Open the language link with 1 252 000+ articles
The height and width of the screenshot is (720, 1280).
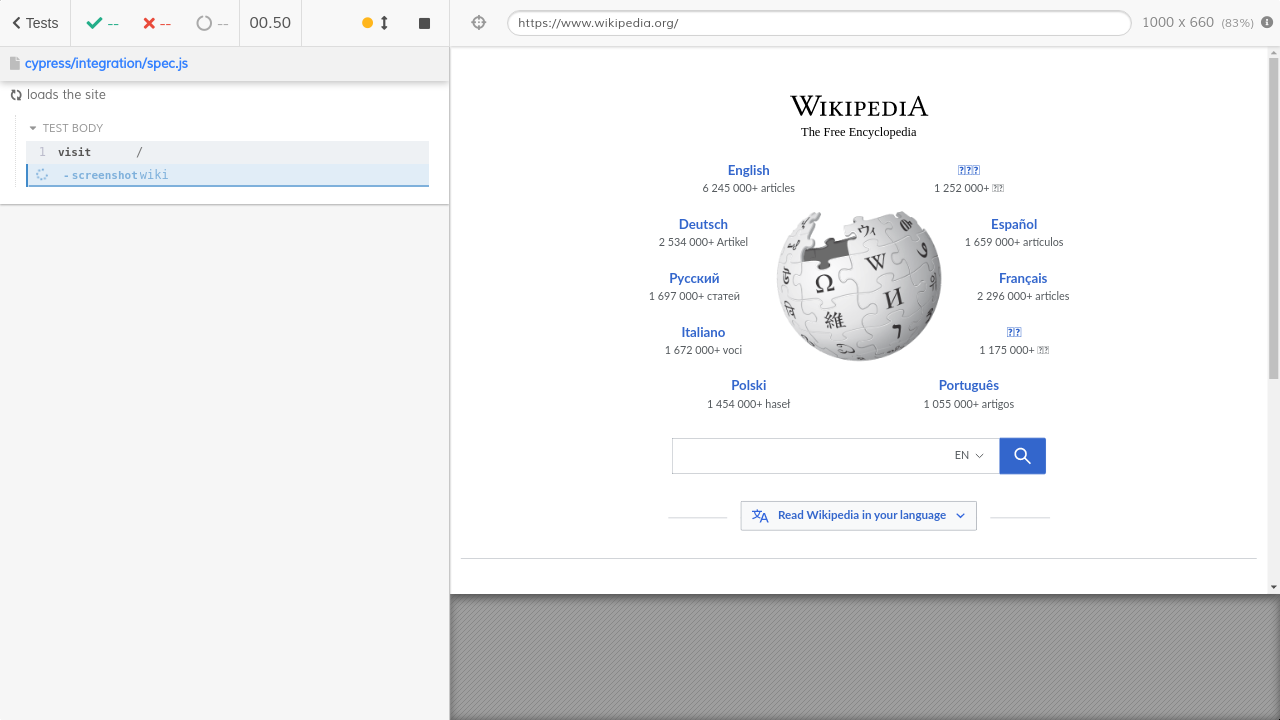click(x=969, y=170)
